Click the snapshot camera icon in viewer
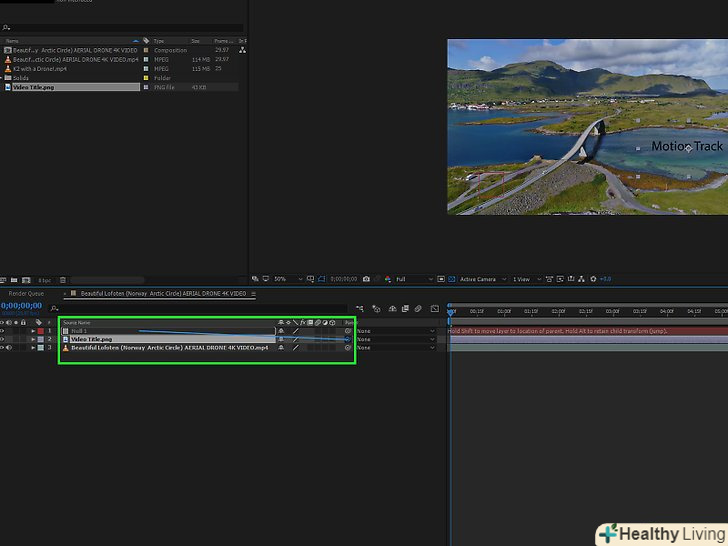The height and width of the screenshot is (546, 728). (x=367, y=279)
